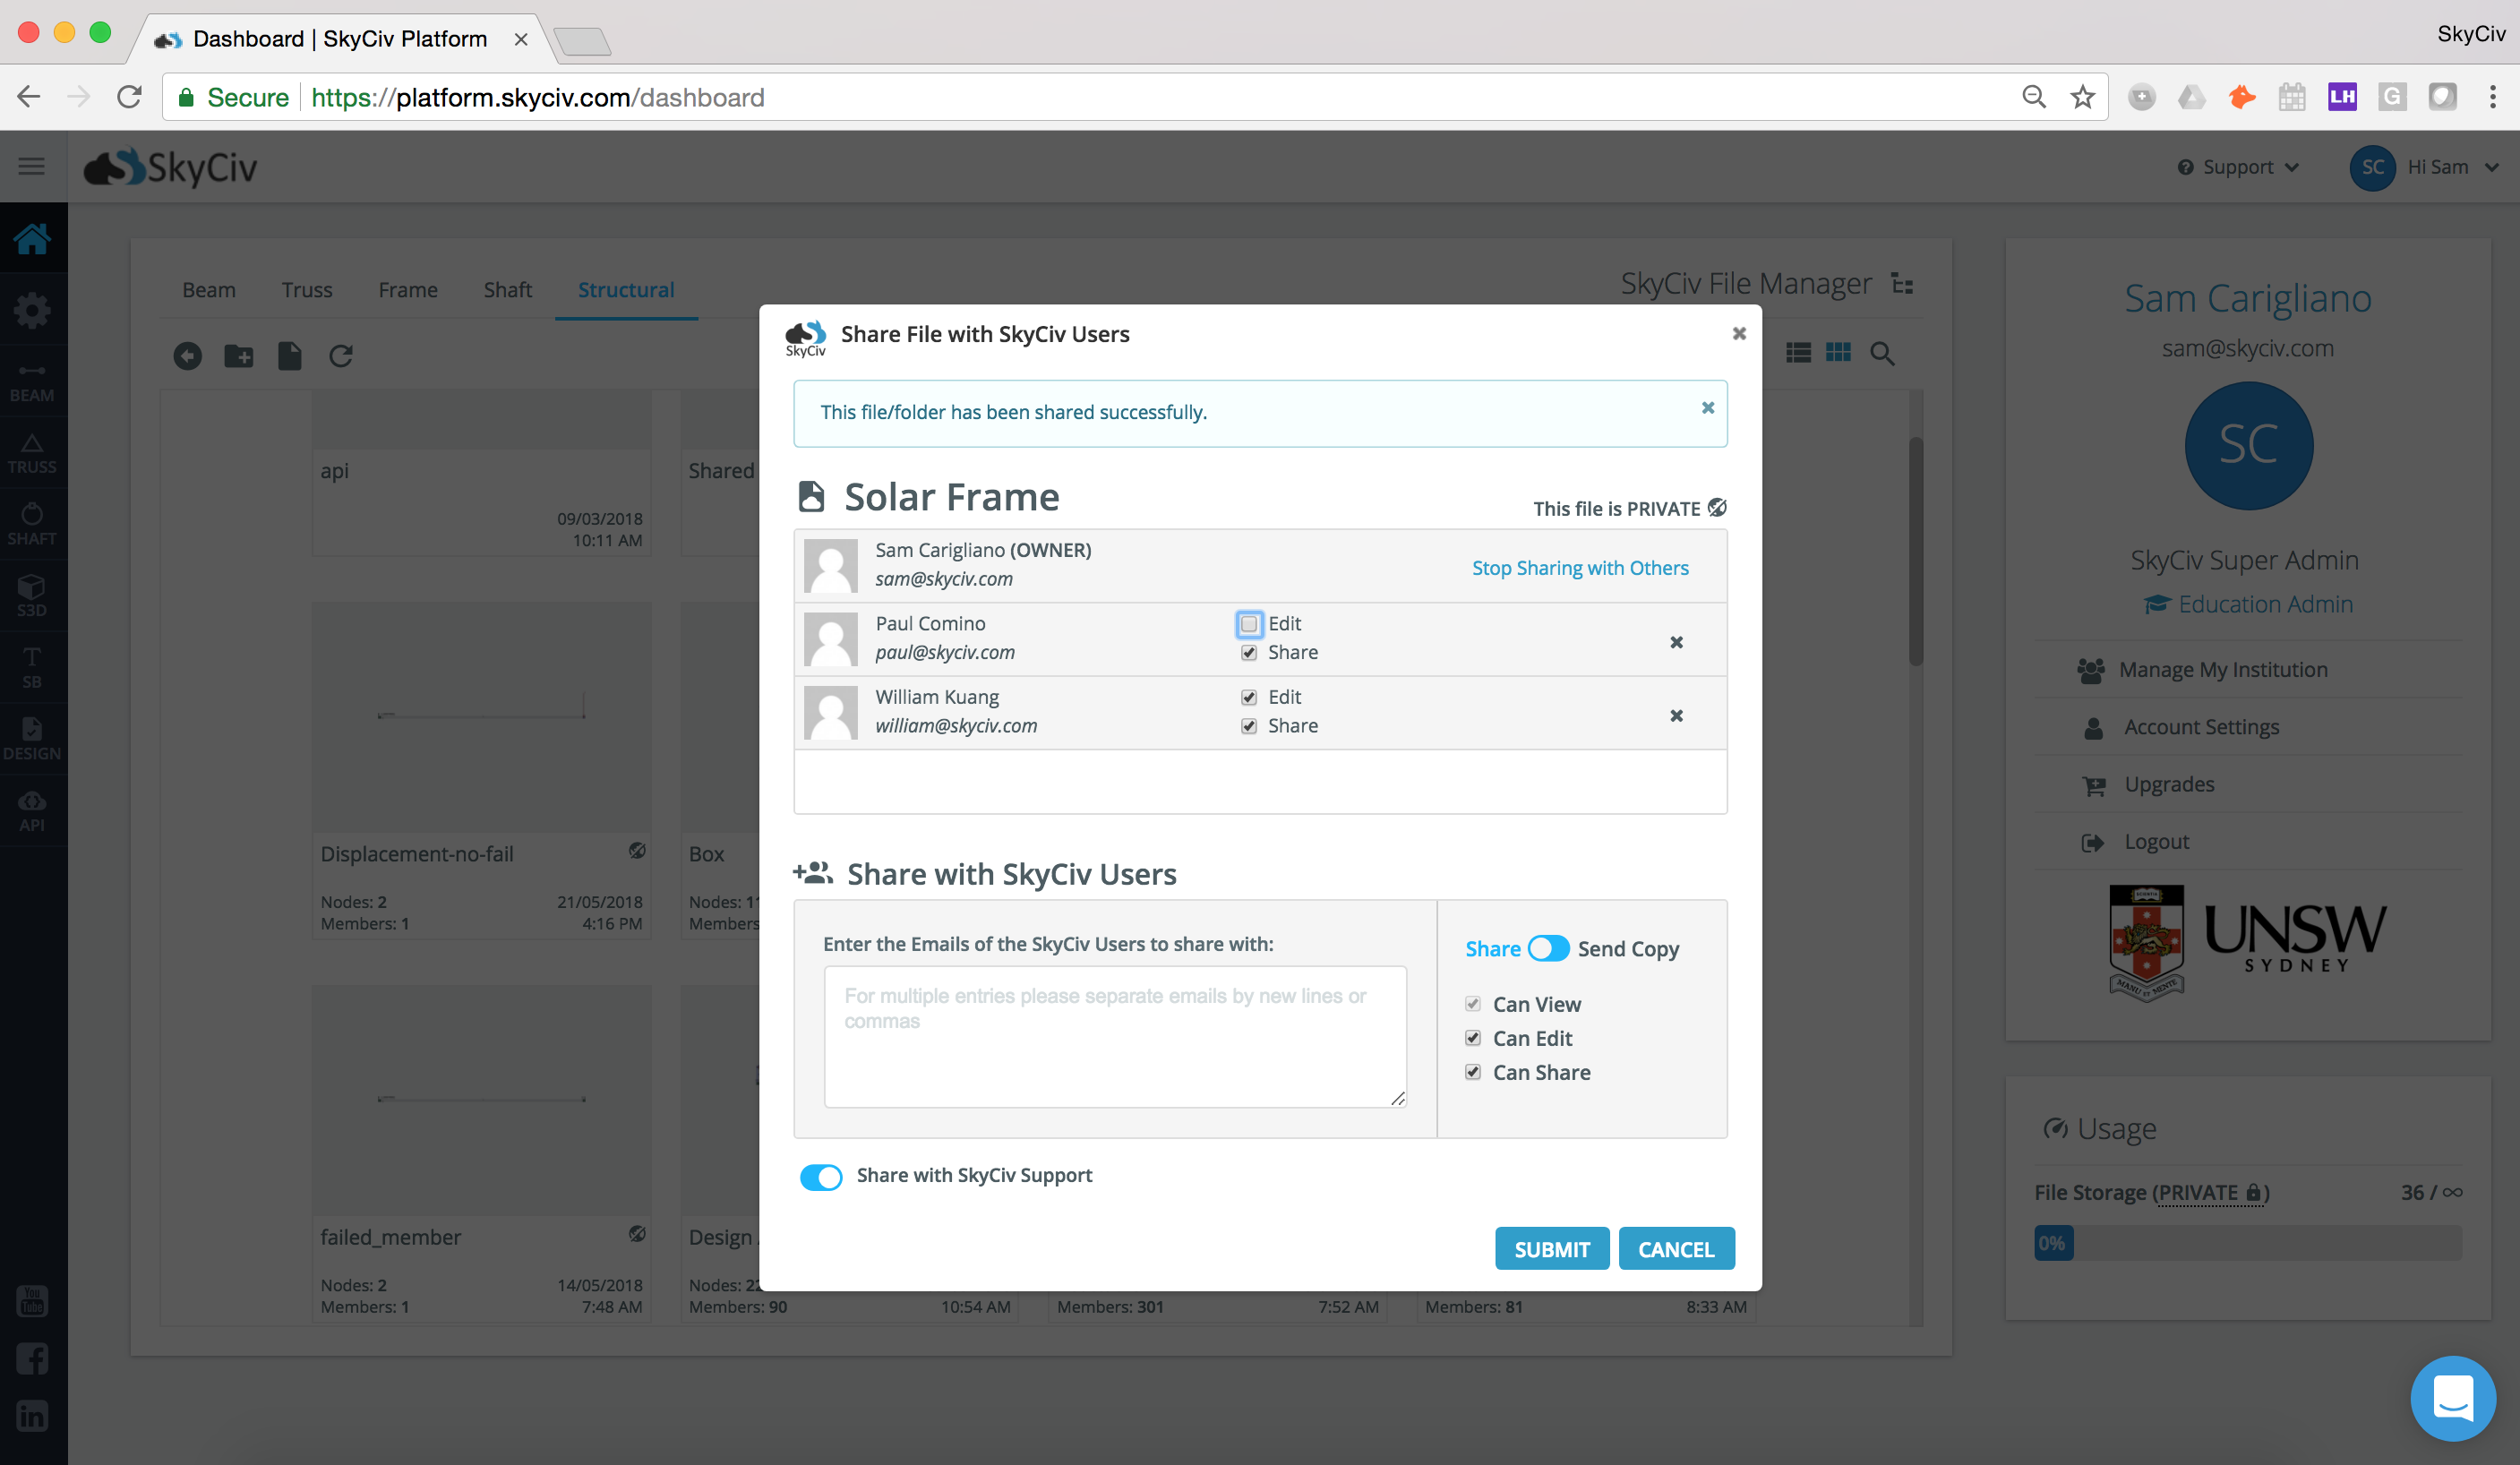The image size is (2520, 1465).
Task: Untick Share permission for William Kuang
Action: coord(1249,726)
